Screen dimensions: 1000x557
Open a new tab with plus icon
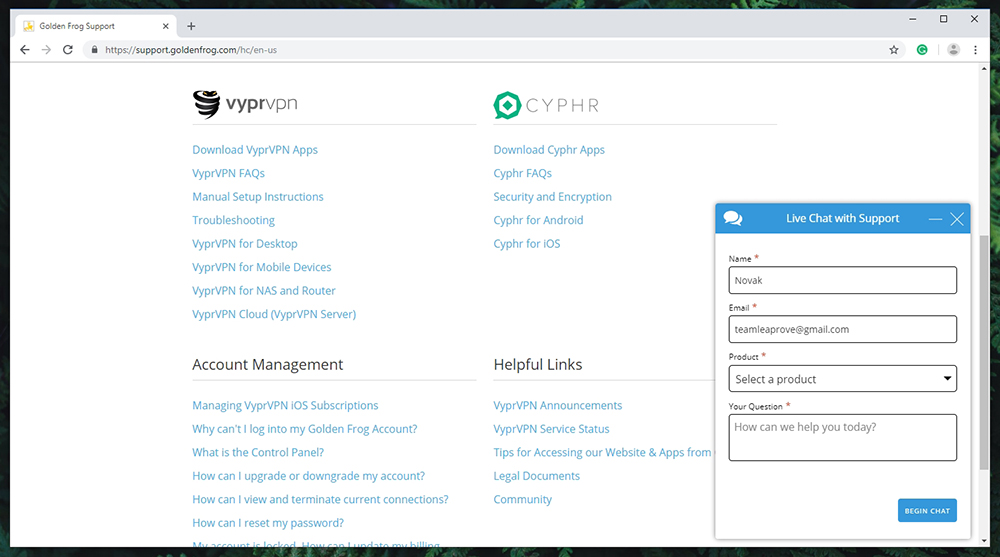(191, 26)
